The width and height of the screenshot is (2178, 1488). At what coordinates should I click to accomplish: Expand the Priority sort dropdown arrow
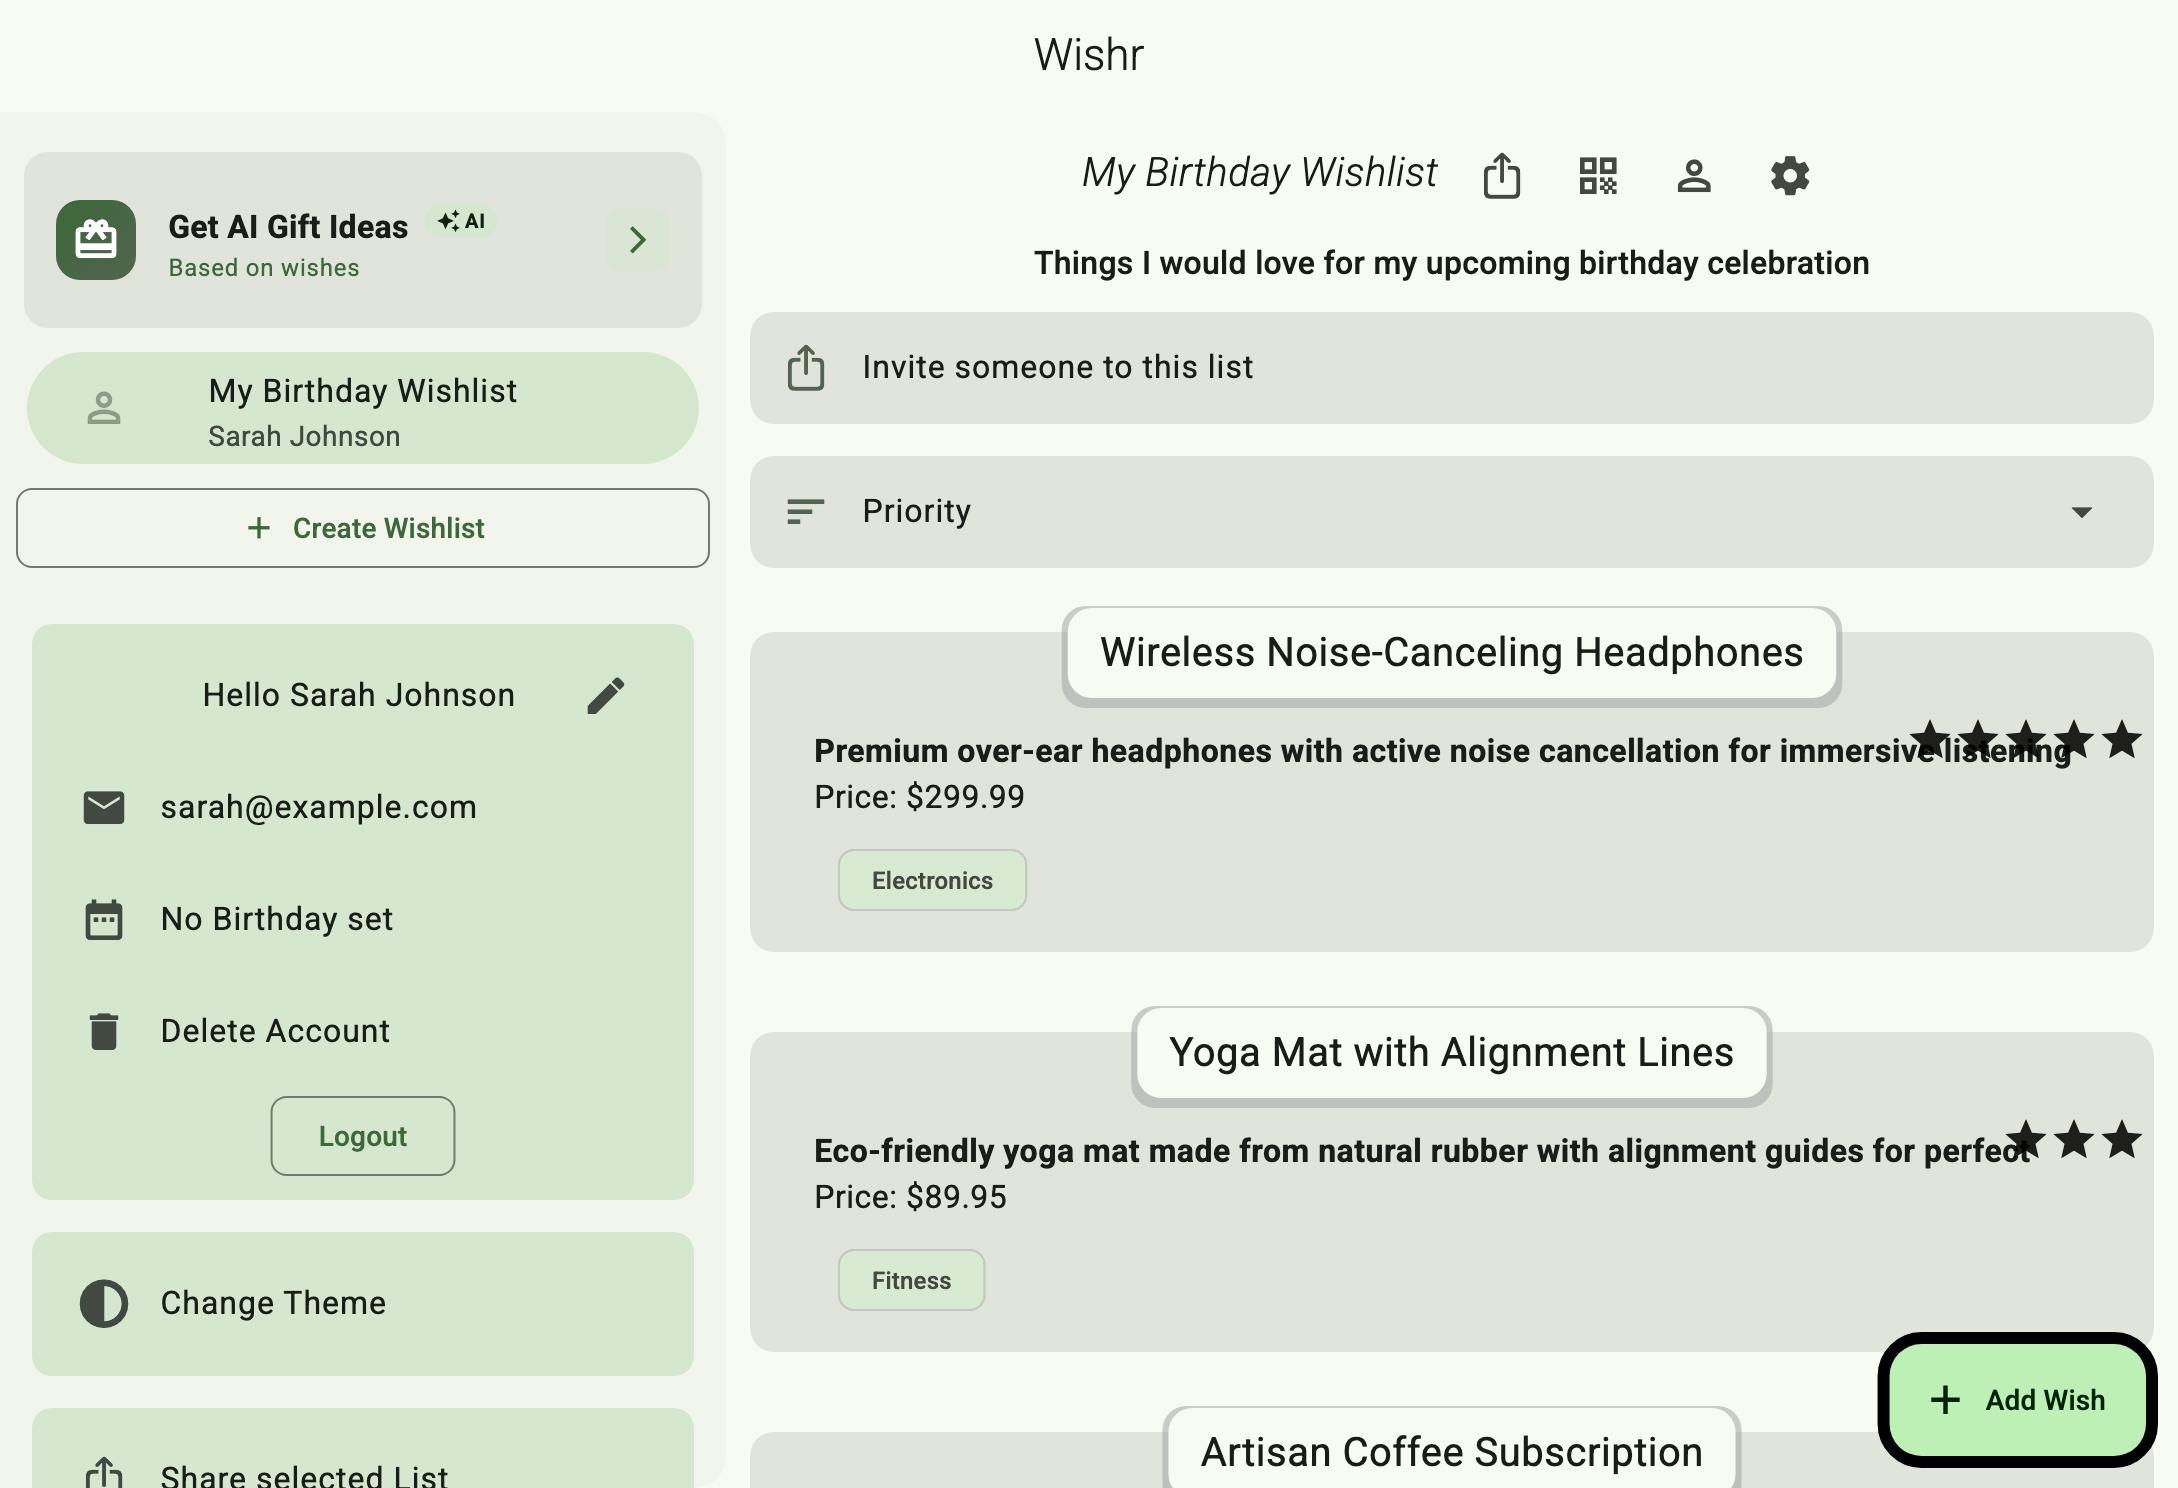2081,512
